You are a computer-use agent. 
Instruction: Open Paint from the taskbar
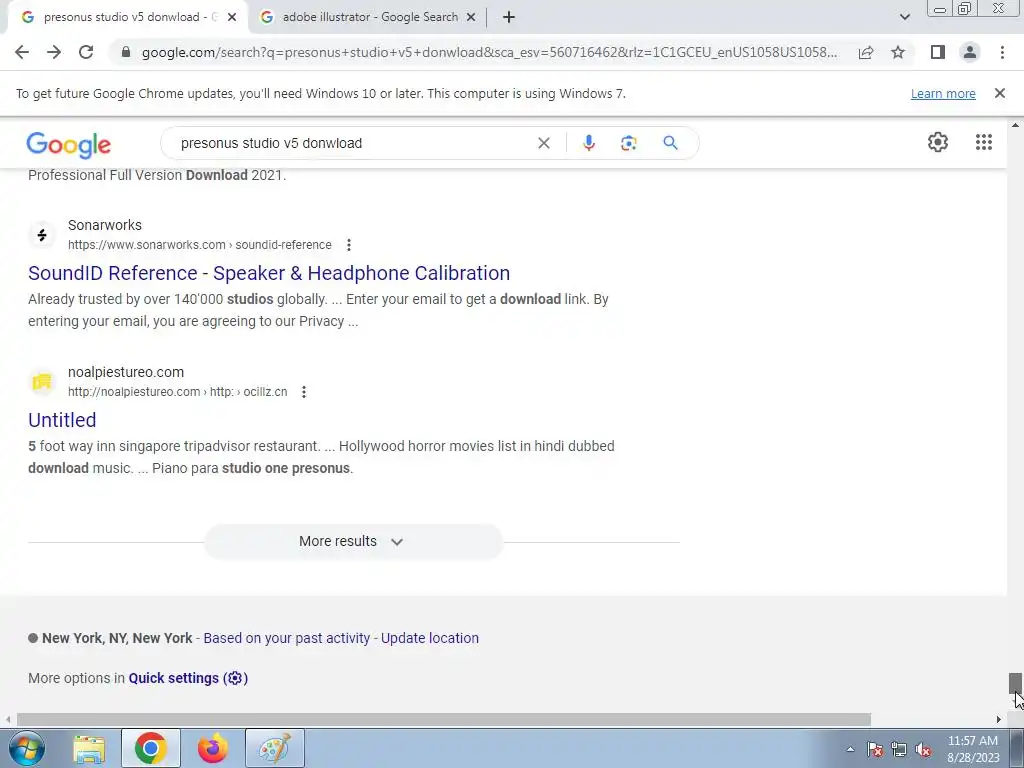coord(275,748)
